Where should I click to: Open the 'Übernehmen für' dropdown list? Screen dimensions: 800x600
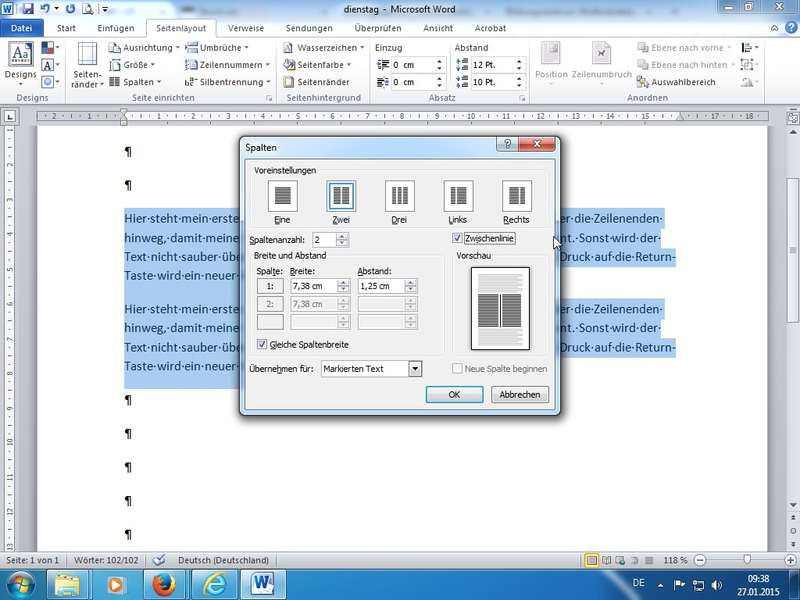coord(415,369)
